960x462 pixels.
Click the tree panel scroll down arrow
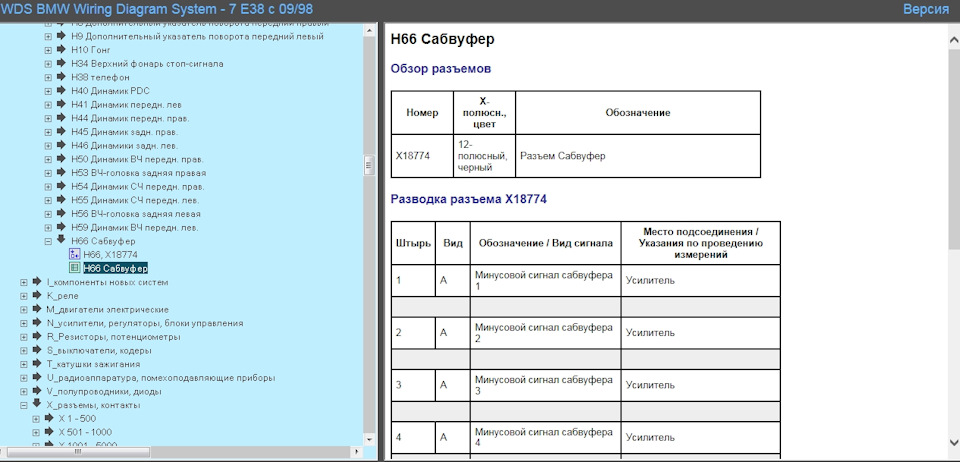[x=369, y=439]
